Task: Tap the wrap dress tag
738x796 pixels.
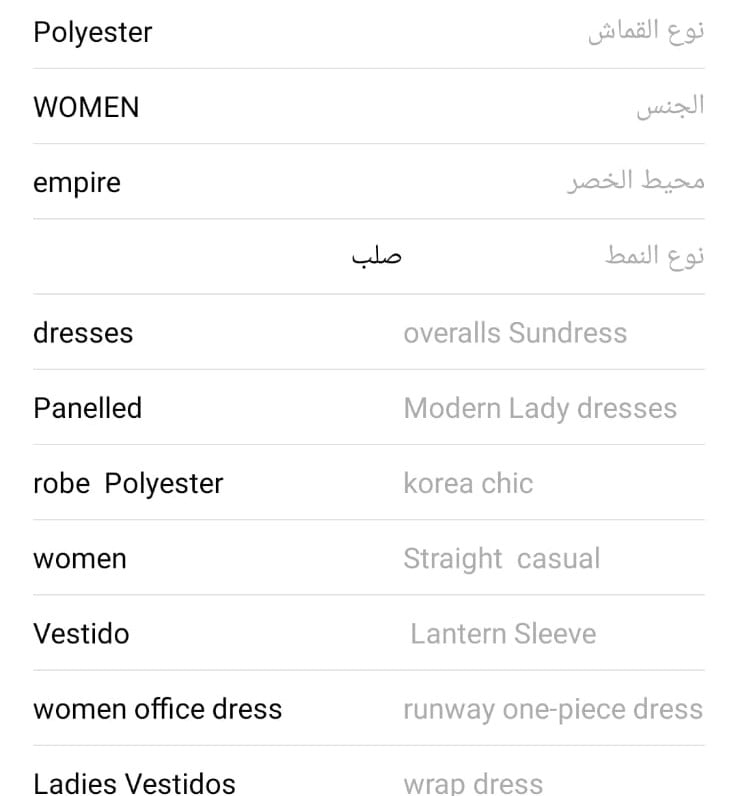Action: click(x=473, y=782)
